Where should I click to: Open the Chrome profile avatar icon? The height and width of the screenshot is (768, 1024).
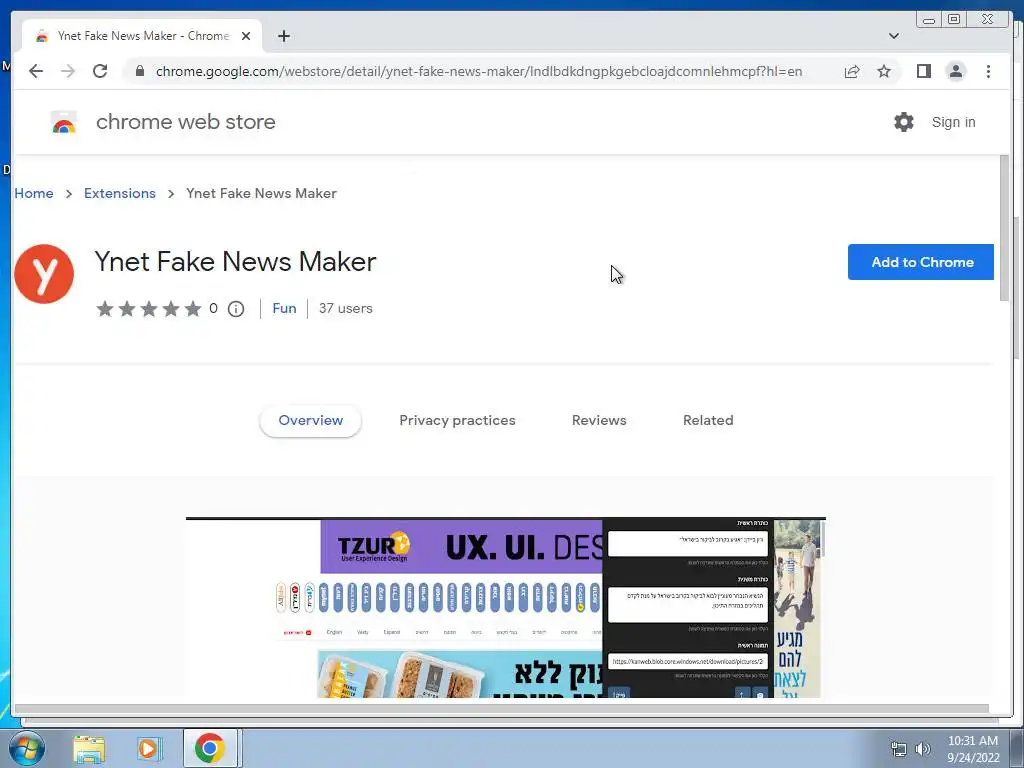click(x=955, y=71)
